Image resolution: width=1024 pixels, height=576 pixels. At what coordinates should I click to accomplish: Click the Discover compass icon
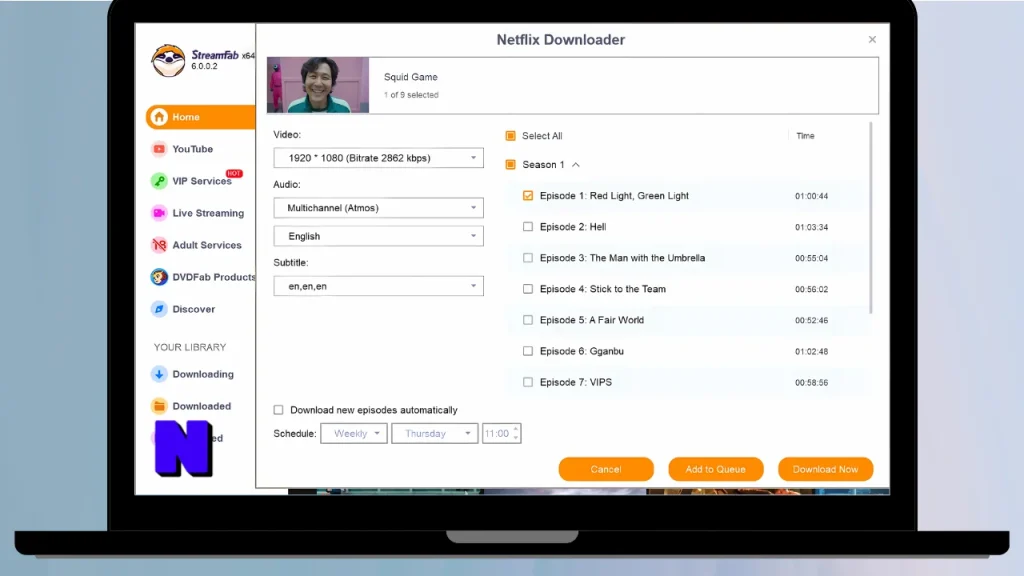[159, 309]
